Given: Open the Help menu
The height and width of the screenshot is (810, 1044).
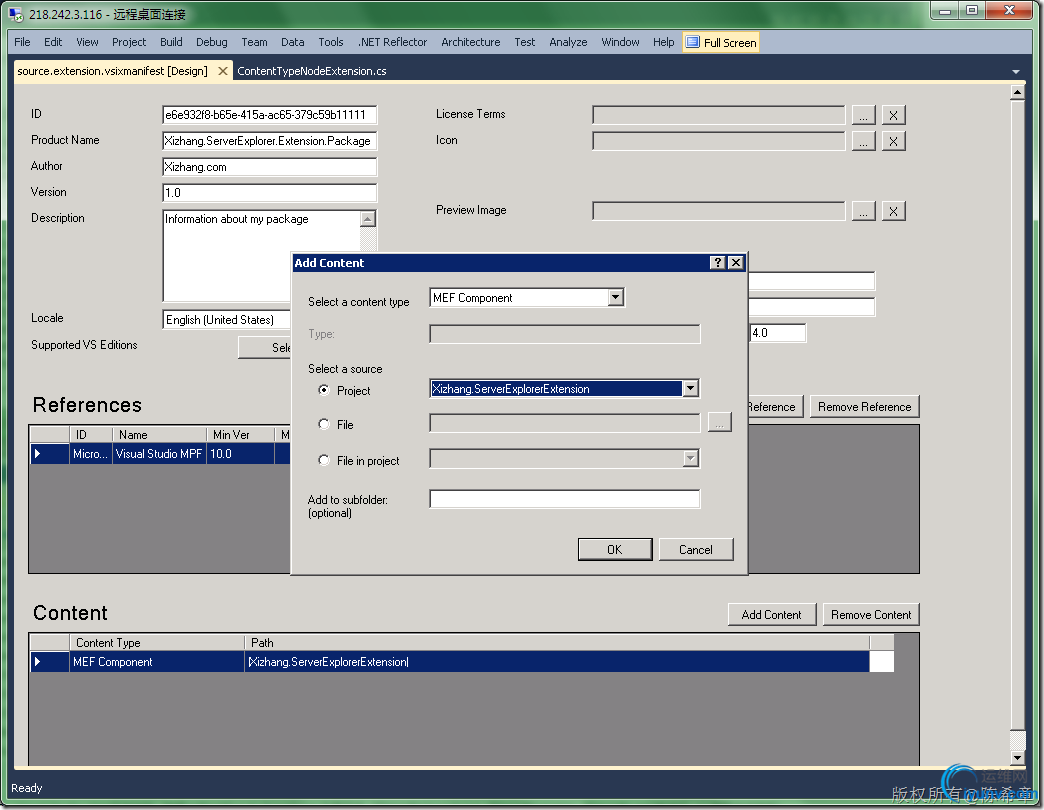Looking at the screenshot, I should (663, 42).
